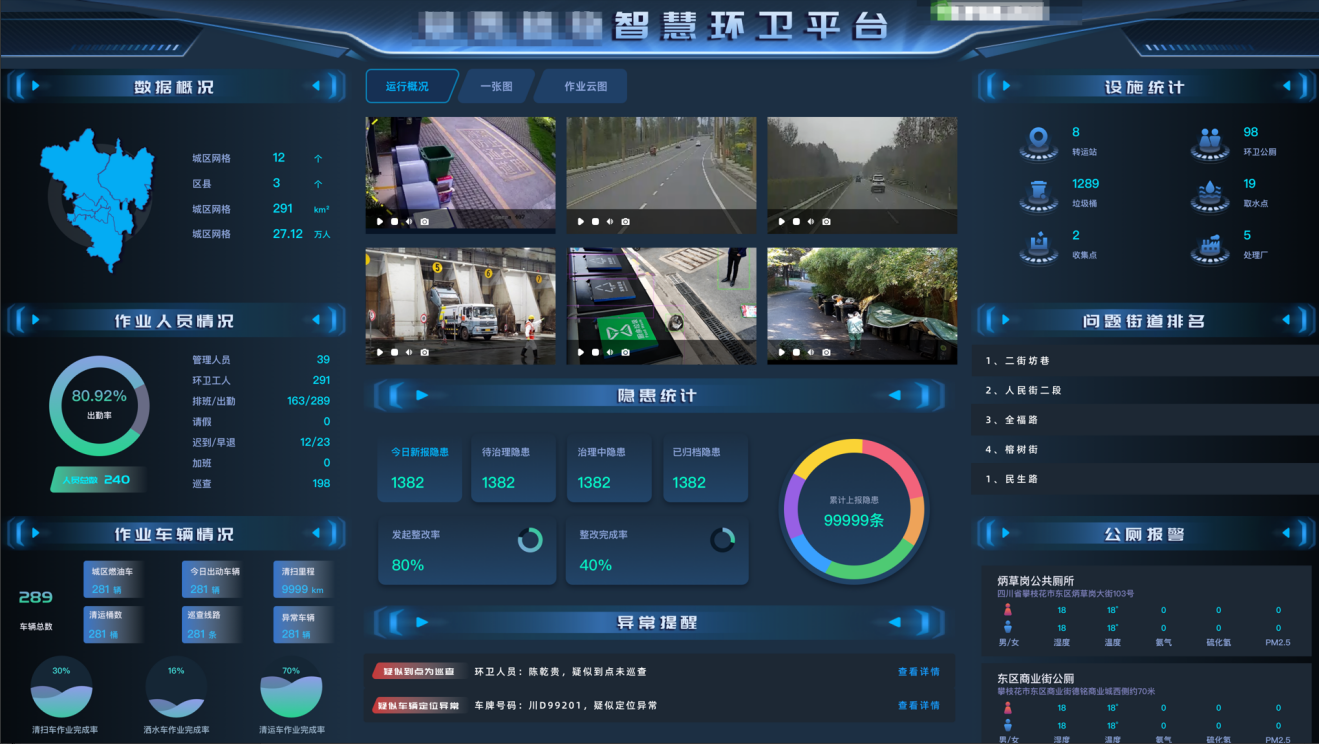Click left arrow on 隐患统计 panel header

[421, 395]
